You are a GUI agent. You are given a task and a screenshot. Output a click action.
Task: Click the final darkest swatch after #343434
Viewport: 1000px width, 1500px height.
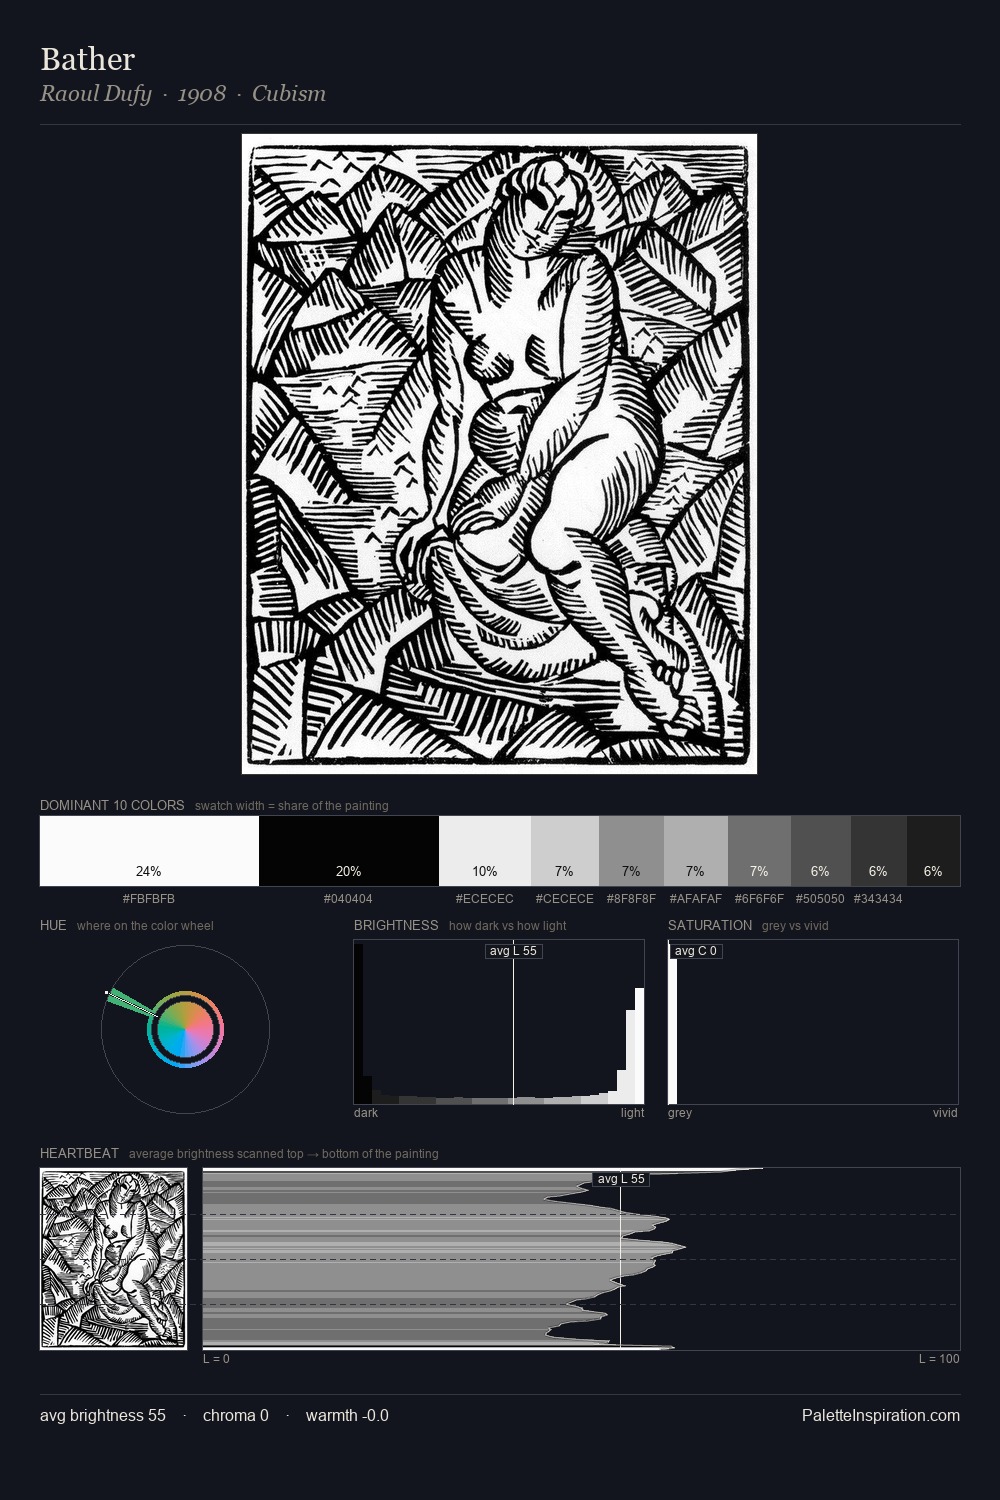coord(933,851)
